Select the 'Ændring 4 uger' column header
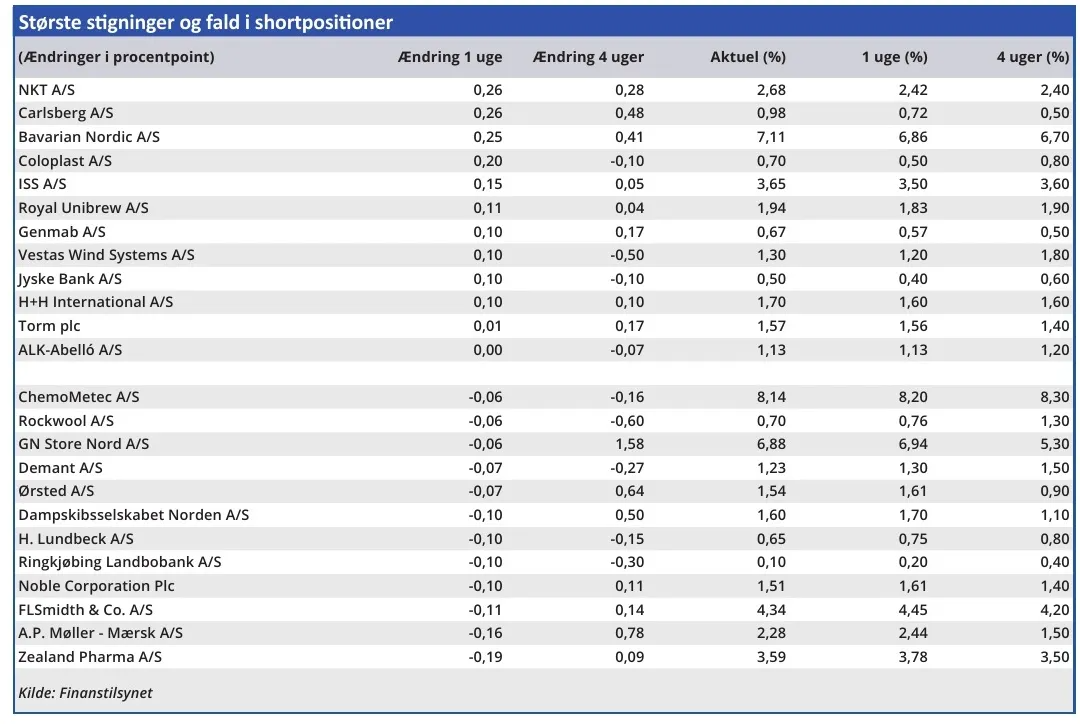1080x724 pixels. (x=589, y=57)
